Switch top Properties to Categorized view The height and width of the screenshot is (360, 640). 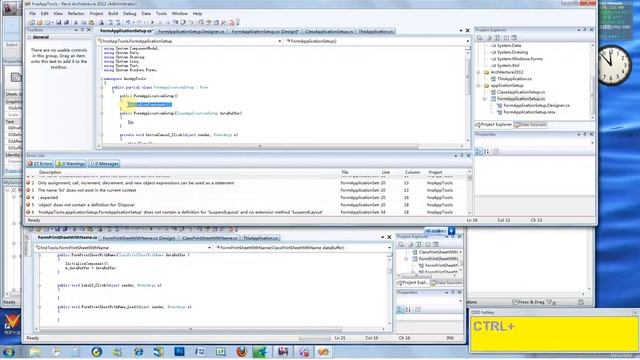point(480,151)
